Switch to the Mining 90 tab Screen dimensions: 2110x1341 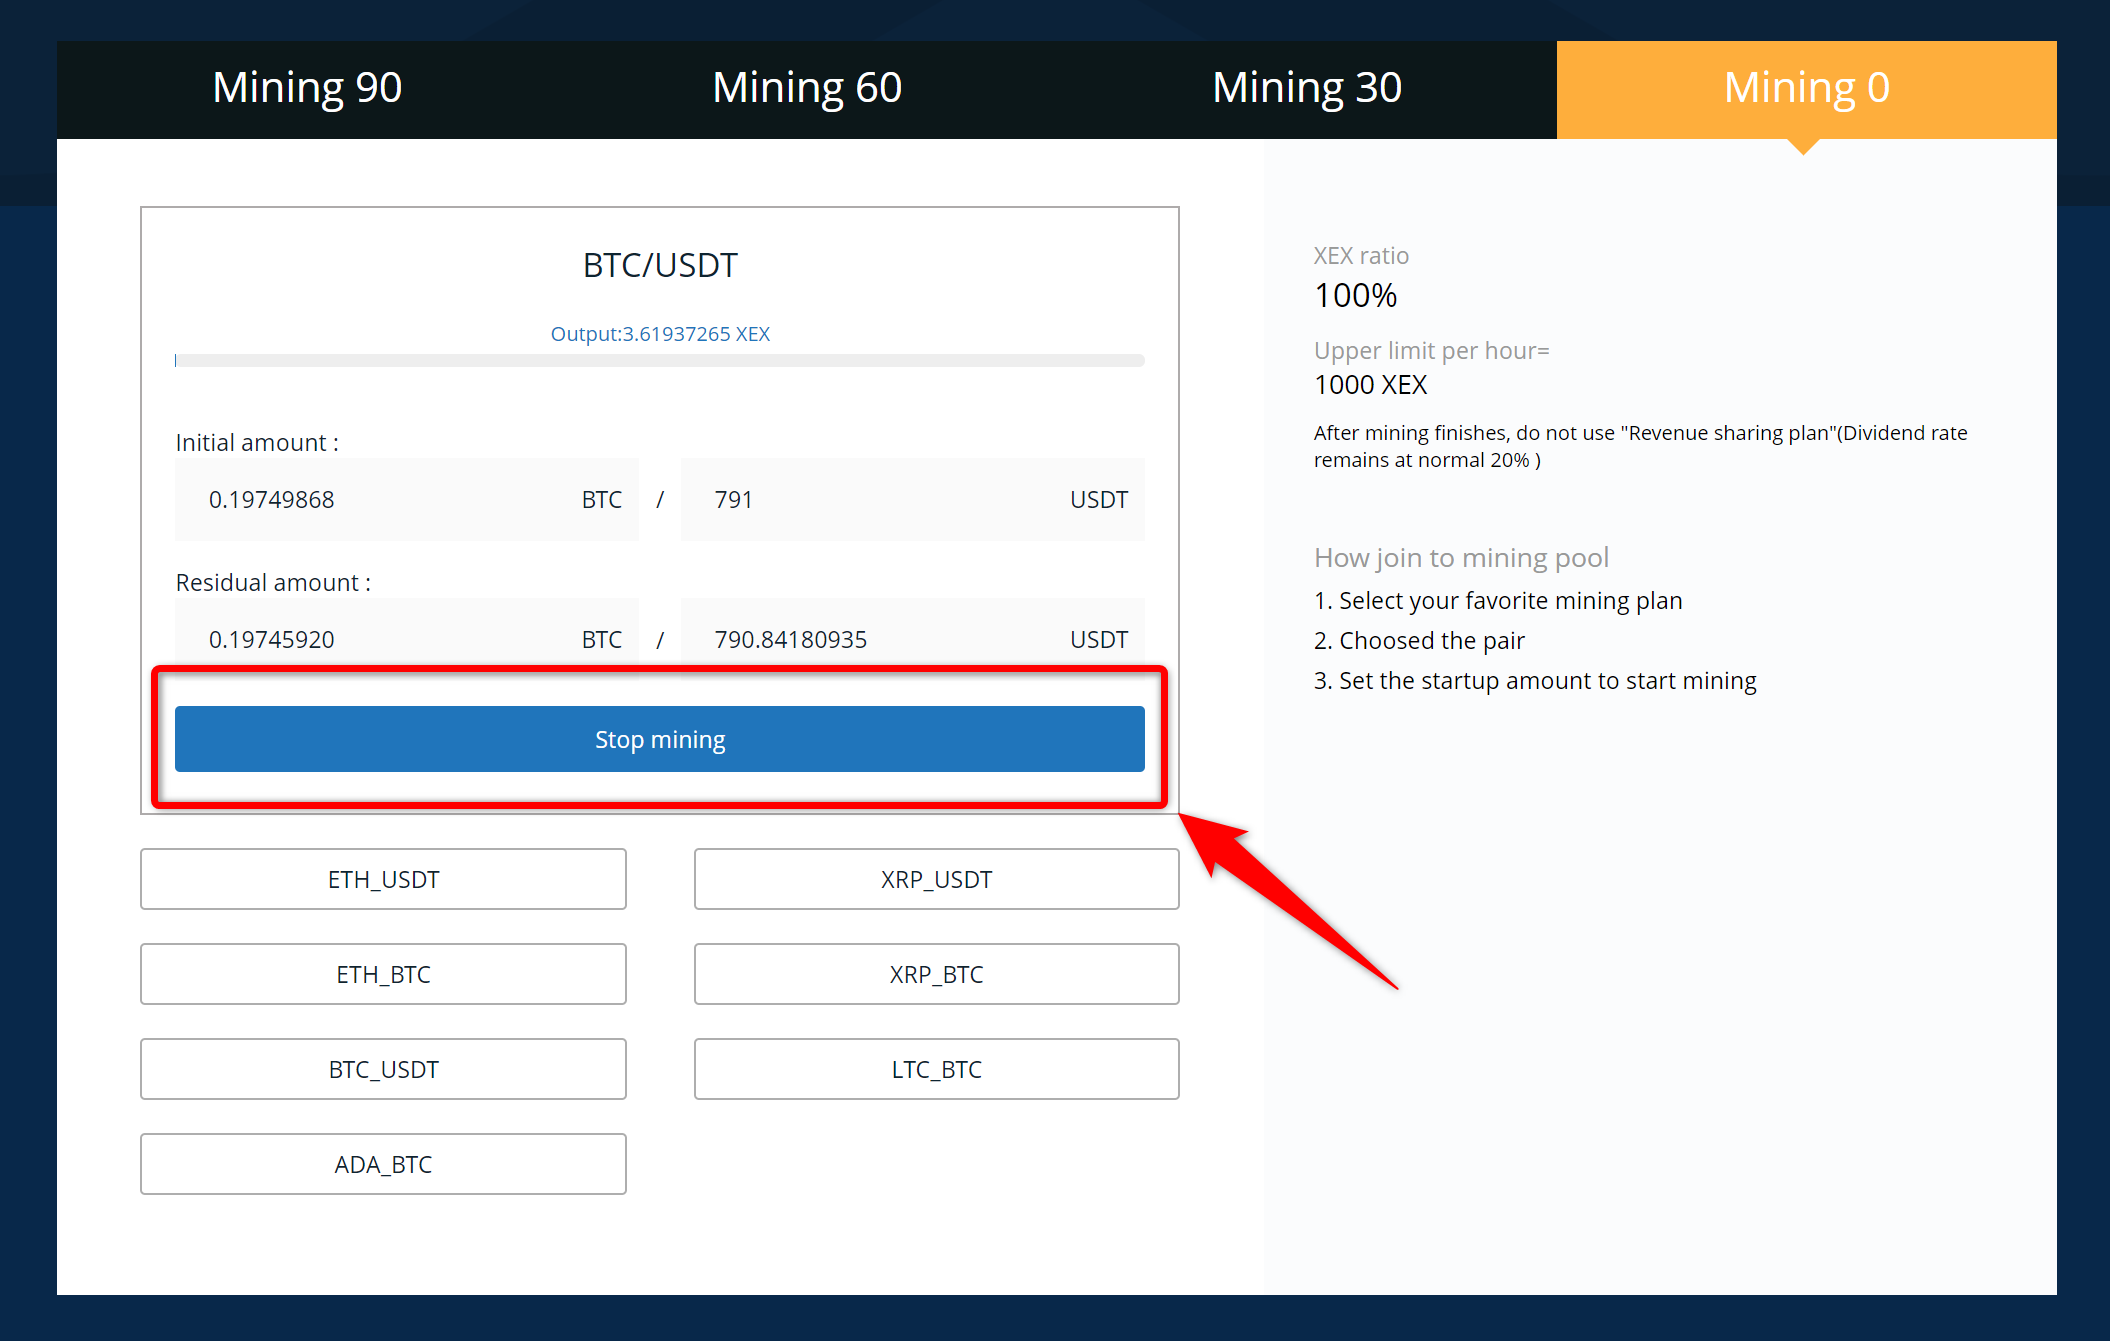(x=307, y=89)
